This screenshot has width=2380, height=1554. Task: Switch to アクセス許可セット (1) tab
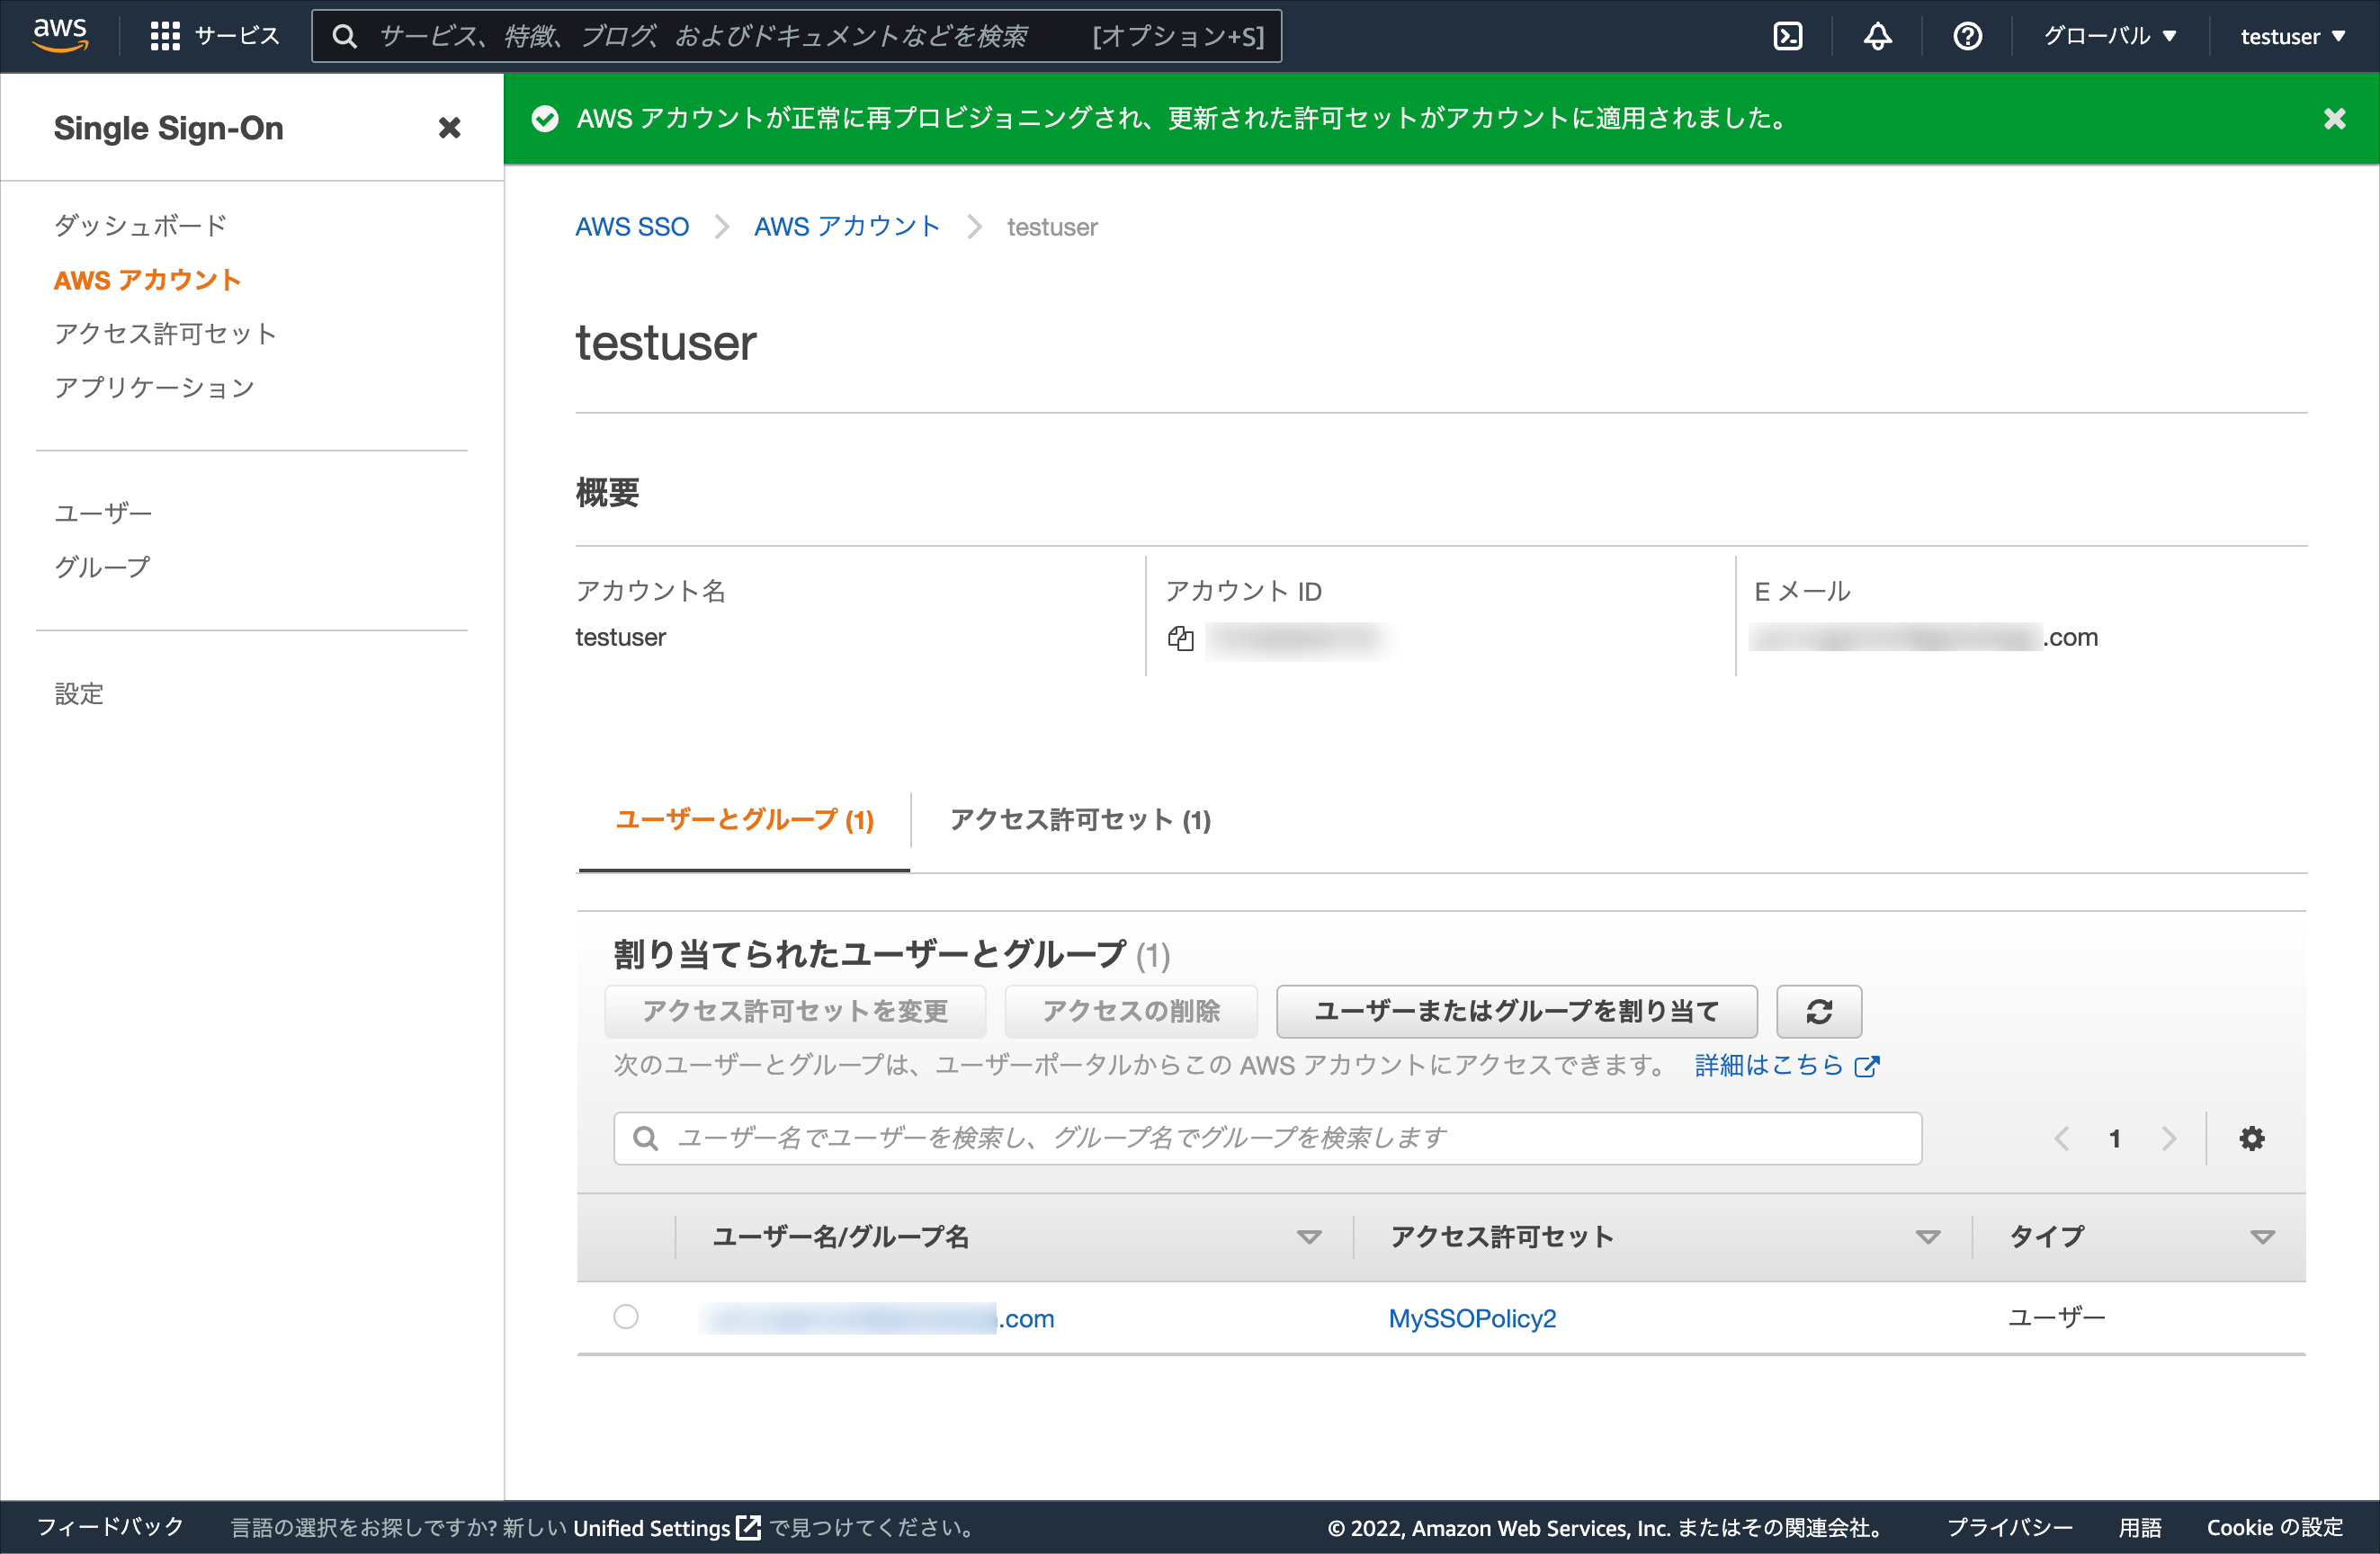[1080, 820]
